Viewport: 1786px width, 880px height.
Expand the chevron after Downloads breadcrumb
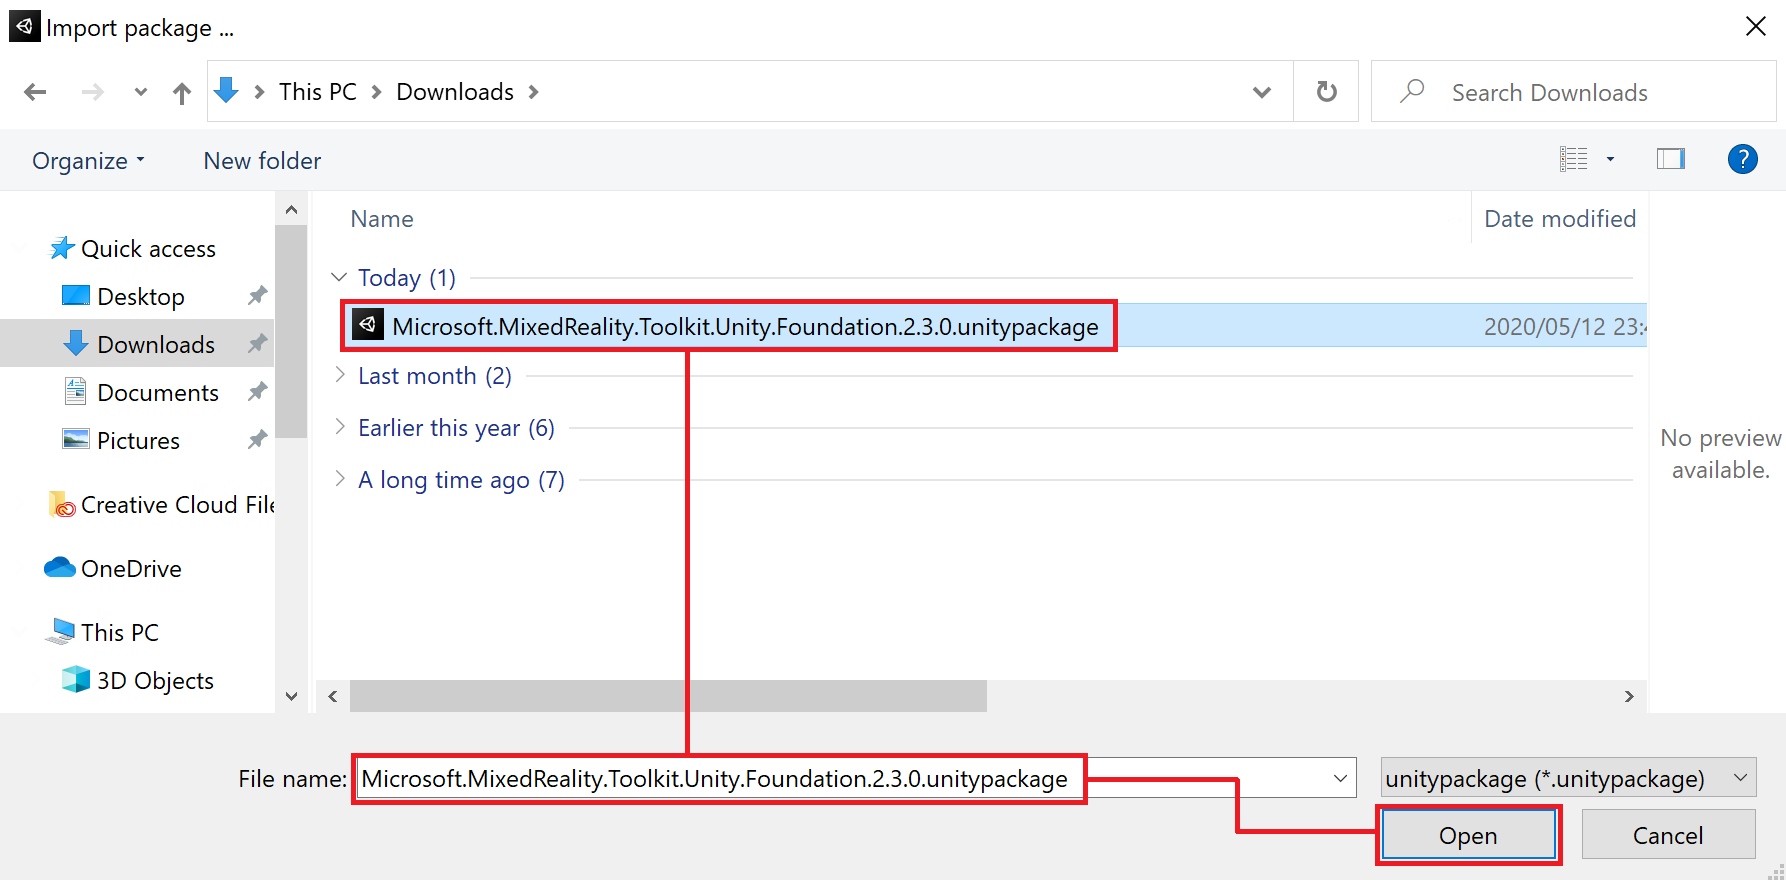(x=534, y=92)
